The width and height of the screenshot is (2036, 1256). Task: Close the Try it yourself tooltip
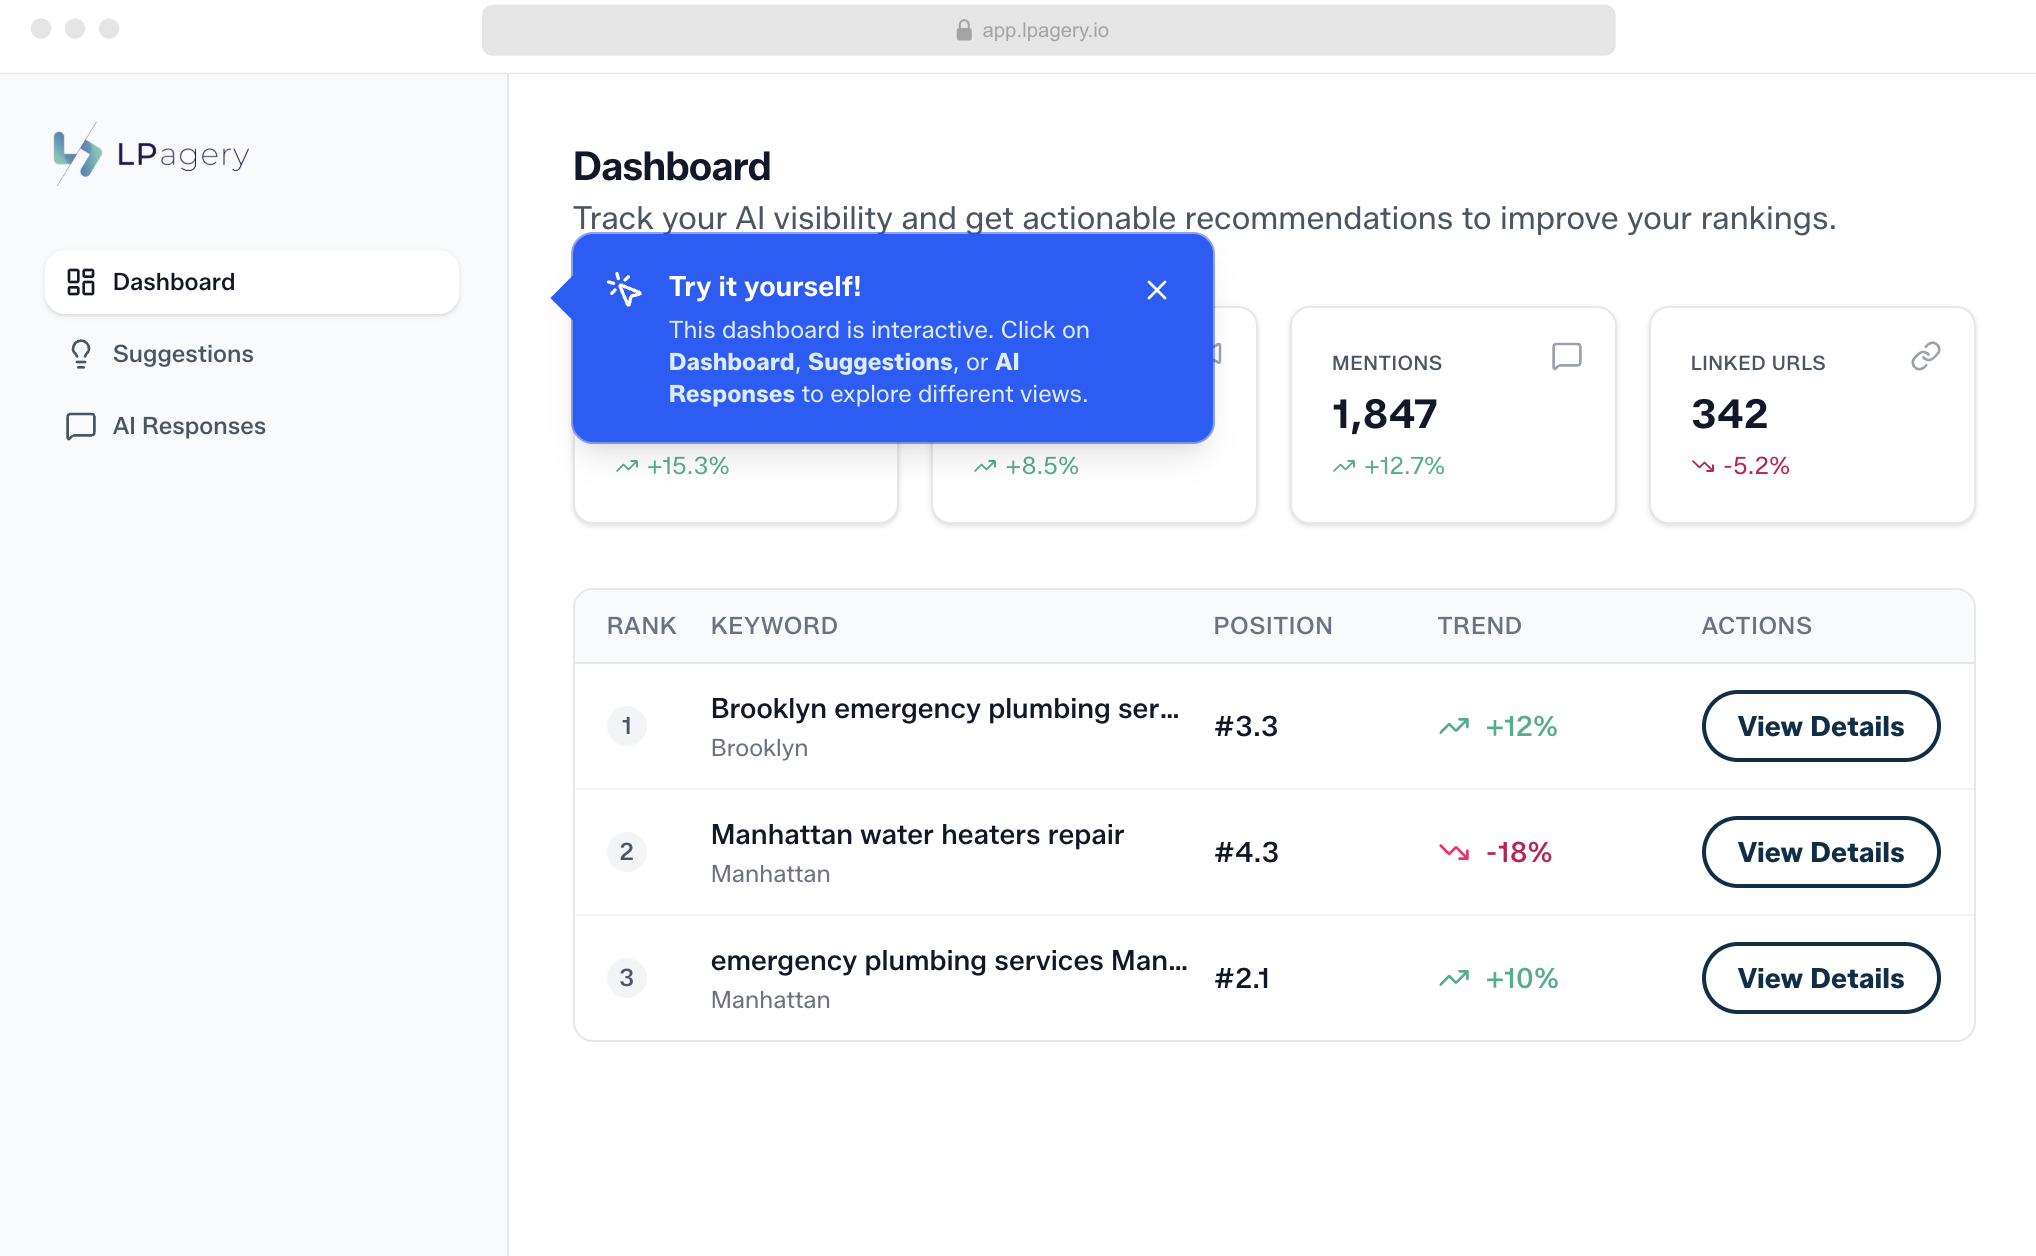[x=1157, y=290]
